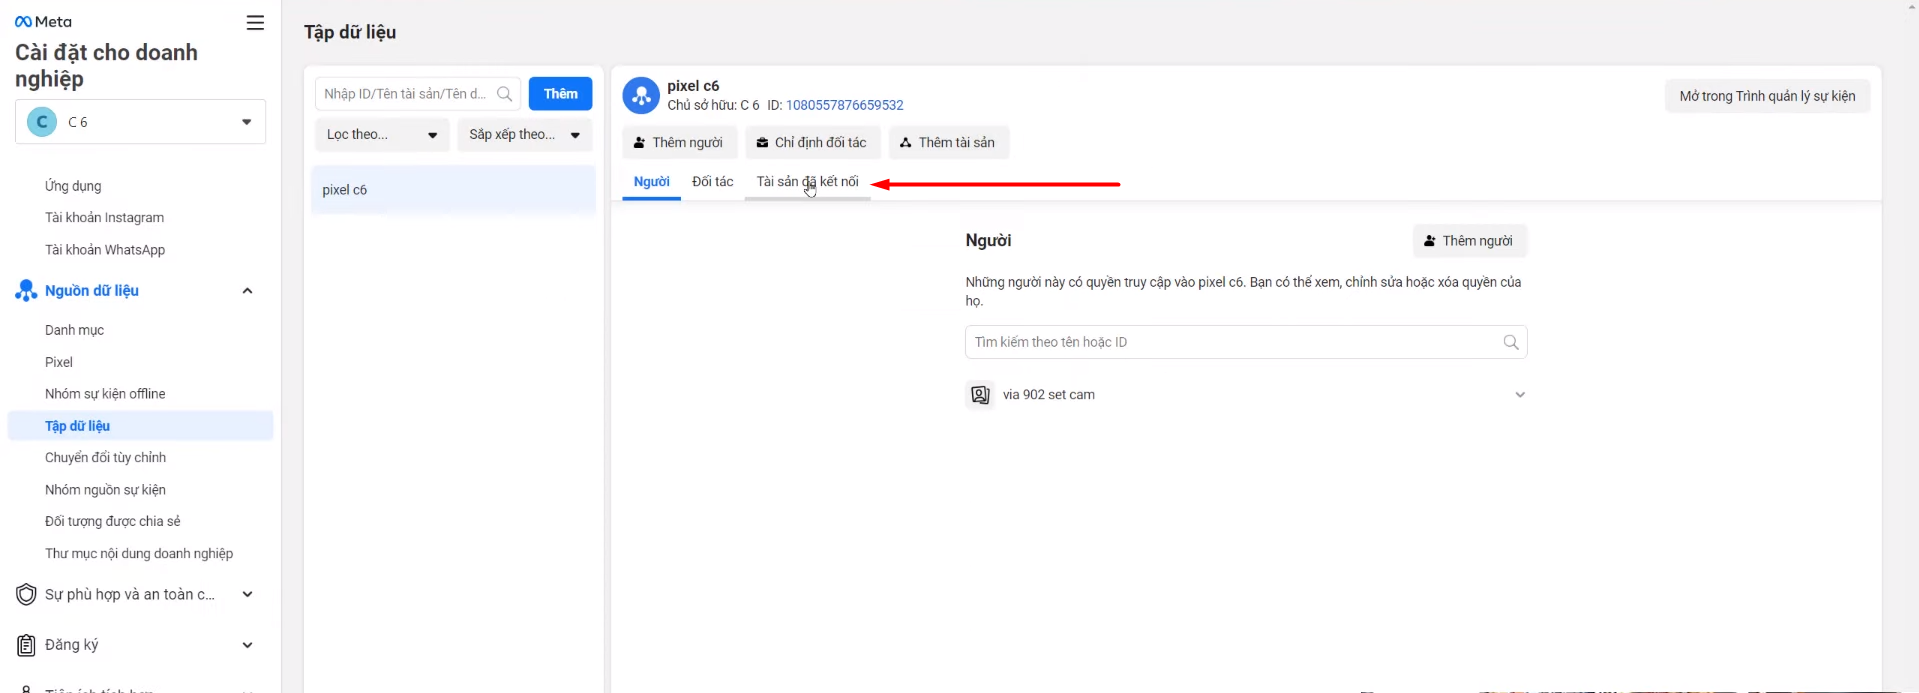Click the Tìm kiếm theo tên hoặc ID field
The image size is (1919, 693).
coord(1230,342)
